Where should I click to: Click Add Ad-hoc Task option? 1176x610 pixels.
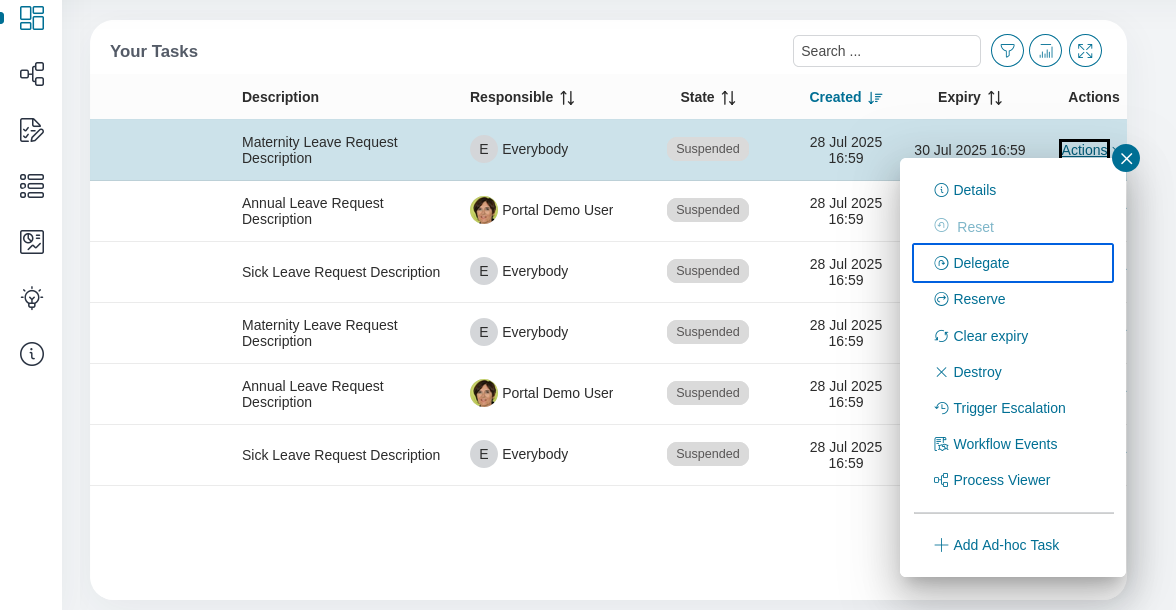(1005, 545)
